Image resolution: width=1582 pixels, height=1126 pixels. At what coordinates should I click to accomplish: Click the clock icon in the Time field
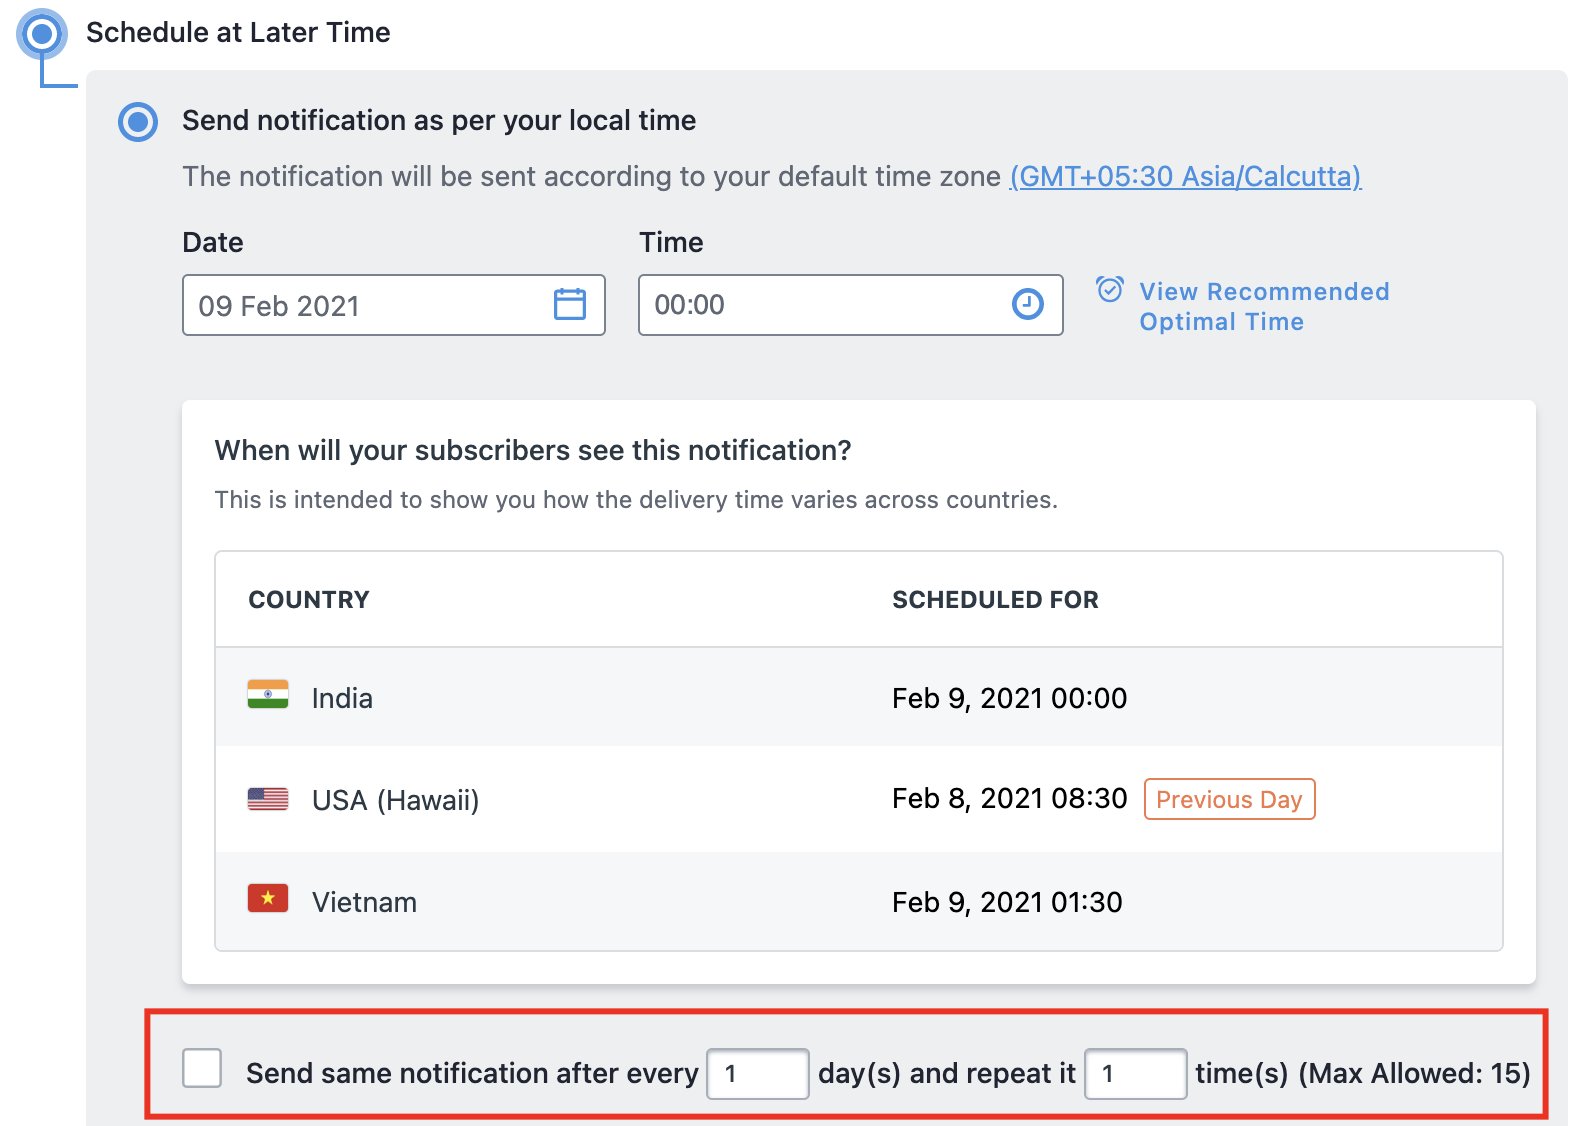click(x=1027, y=304)
